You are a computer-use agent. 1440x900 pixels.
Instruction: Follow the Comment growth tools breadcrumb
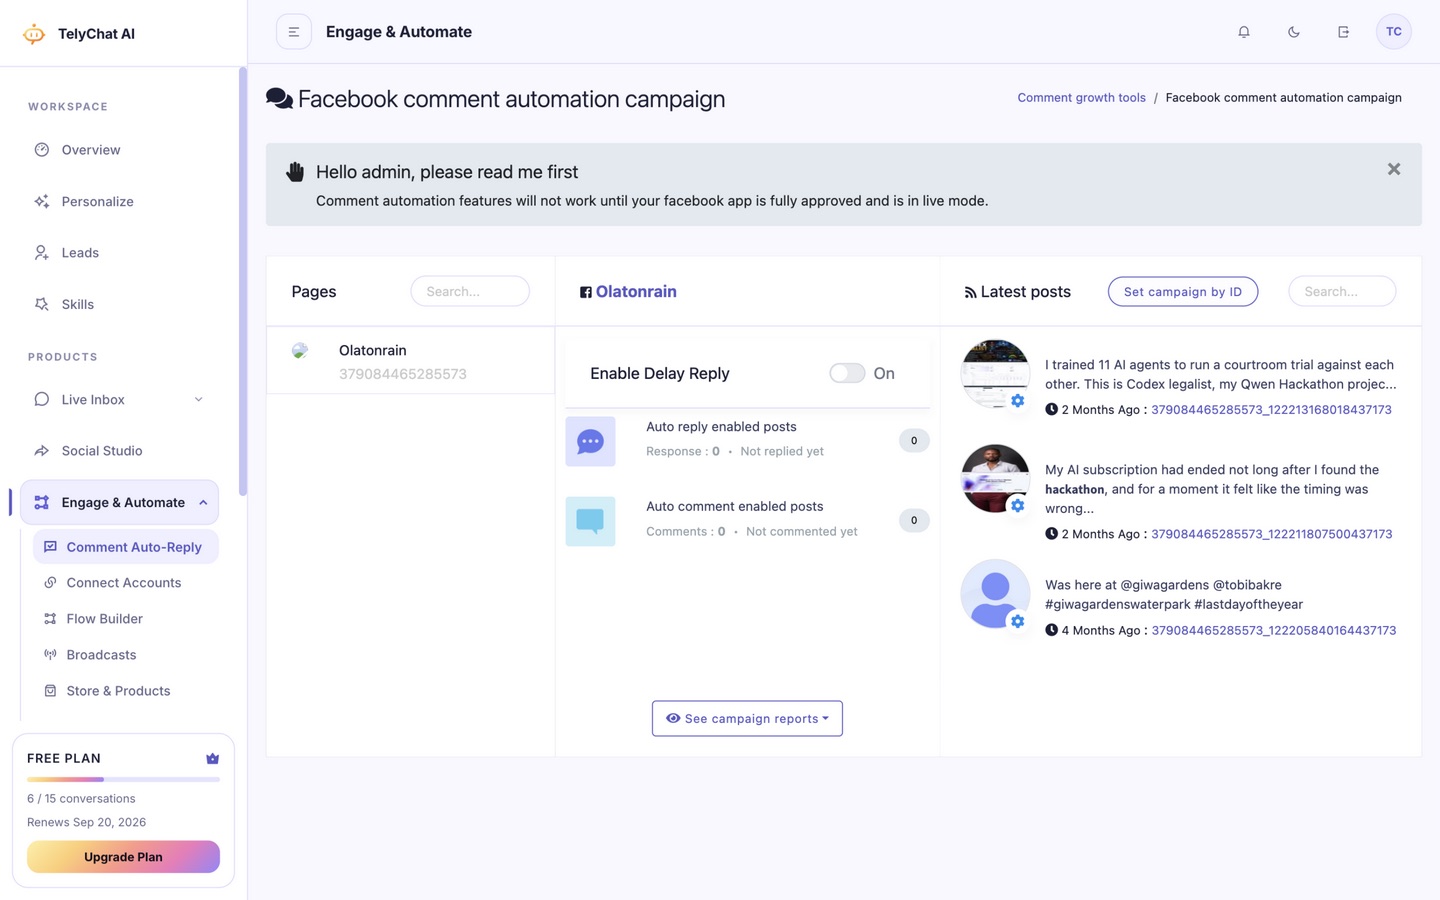pos(1081,98)
